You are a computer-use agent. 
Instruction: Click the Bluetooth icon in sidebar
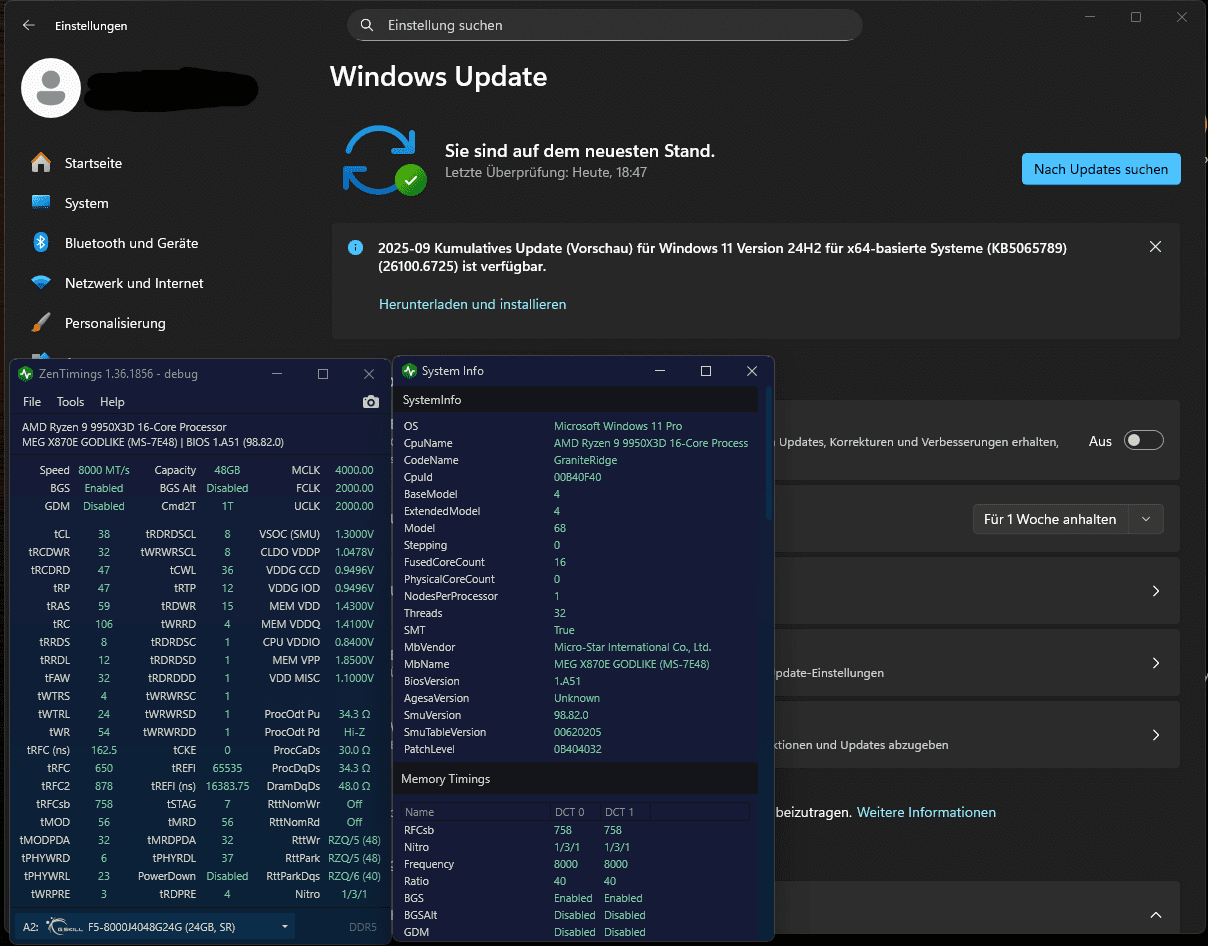coord(41,243)
